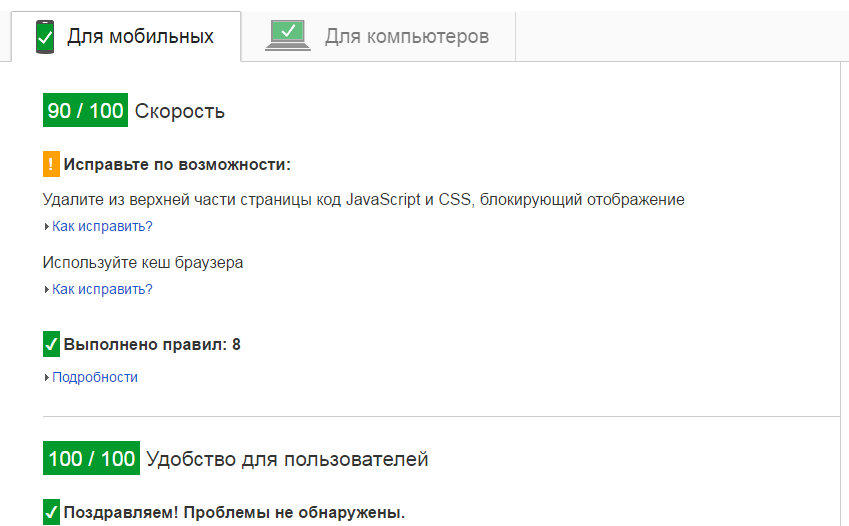Click the "Скорость" section heading

pos(180,111)
